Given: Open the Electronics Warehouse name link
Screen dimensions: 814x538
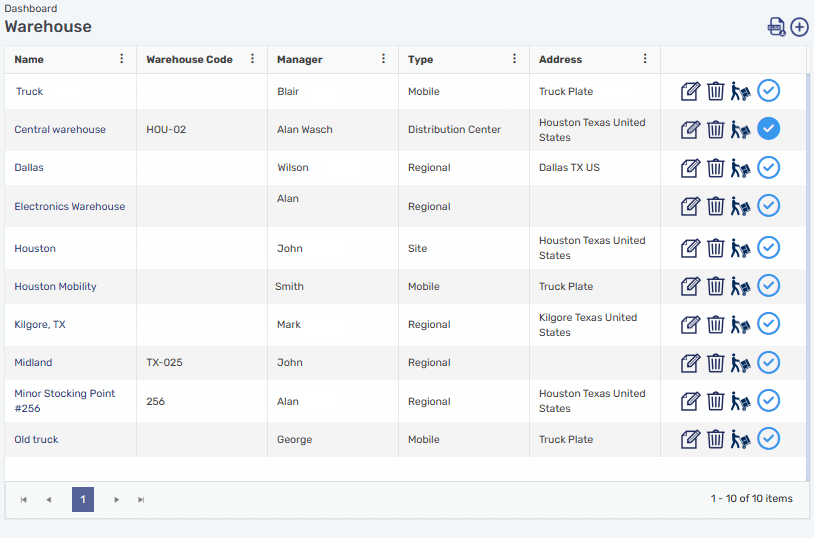Looking at the screenshot, I should point(70,207).
